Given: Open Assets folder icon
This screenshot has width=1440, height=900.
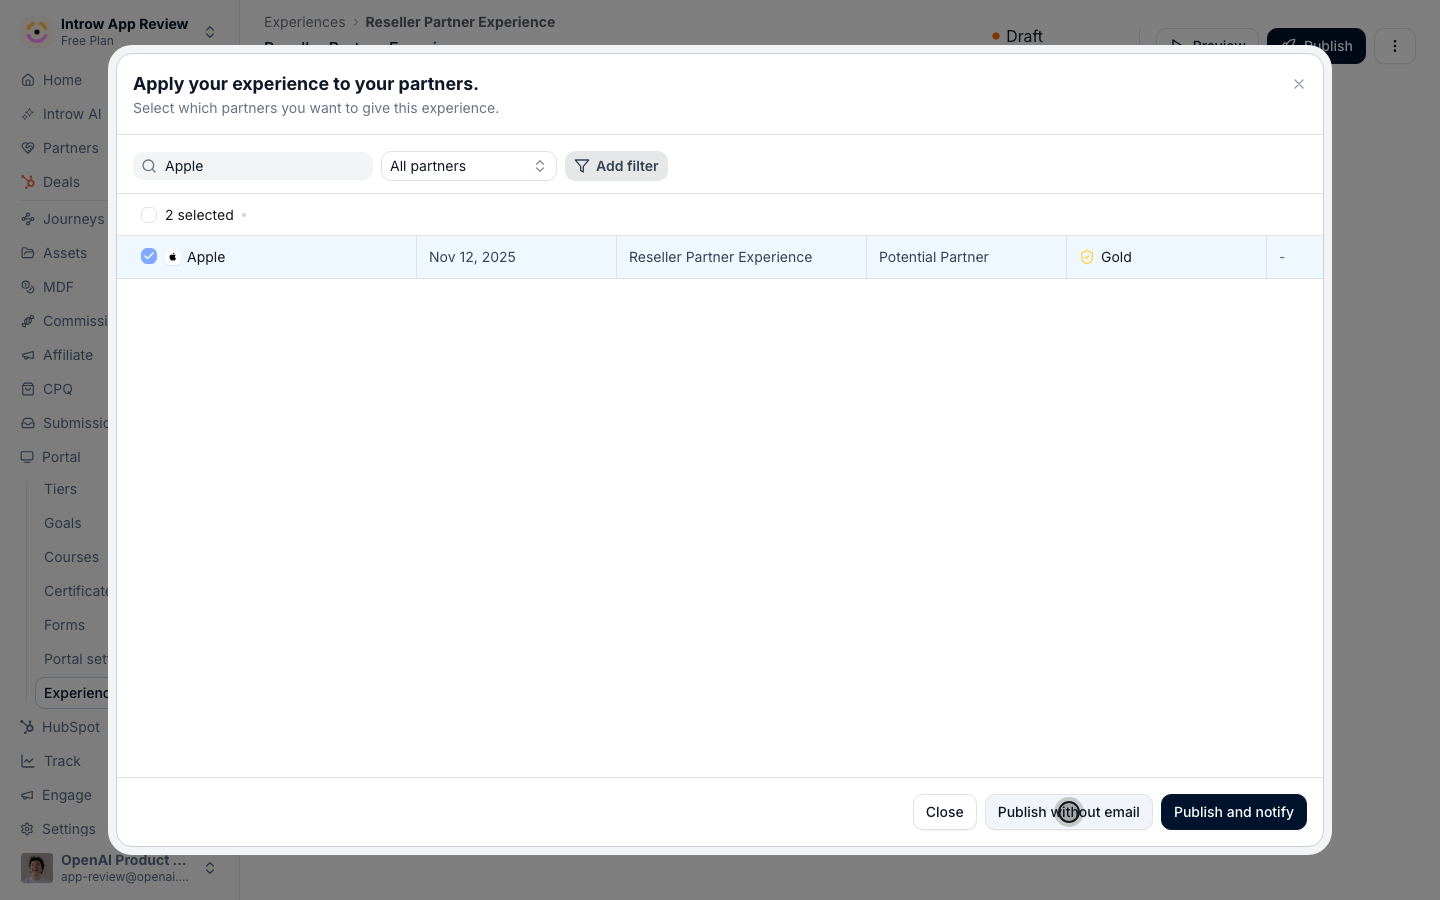Looking at the screenshot, I should (28, 253).
